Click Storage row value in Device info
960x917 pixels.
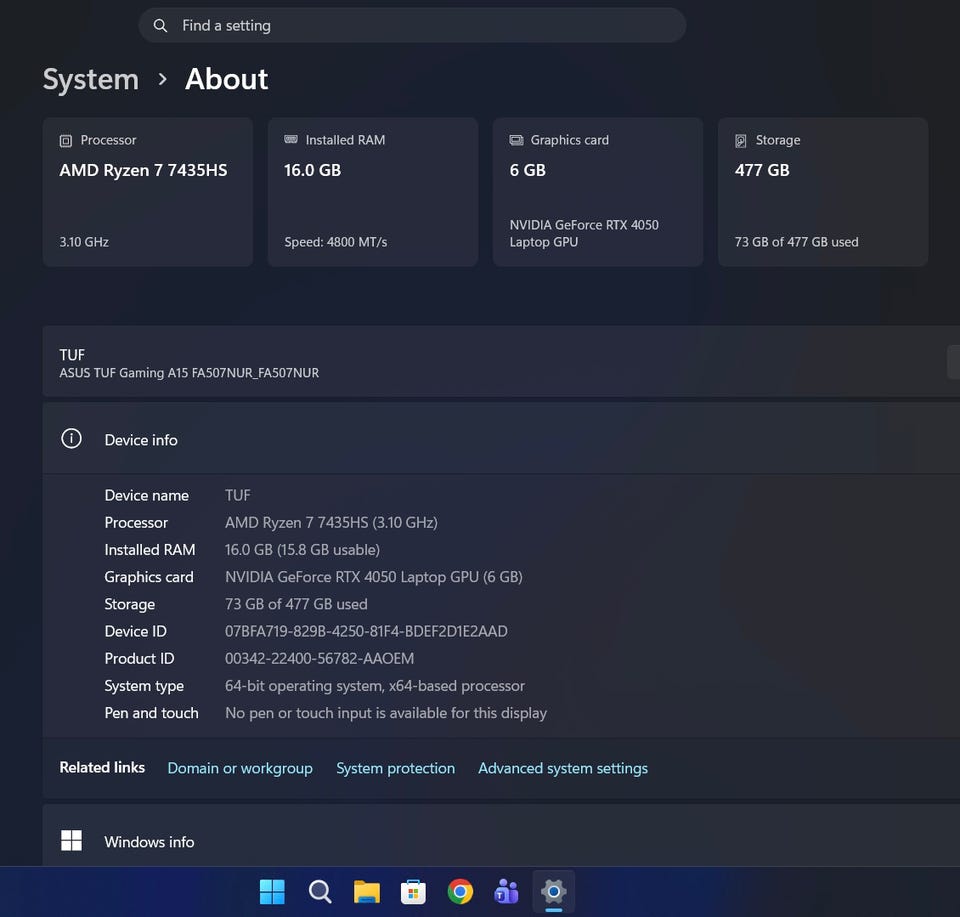(296, 604)
